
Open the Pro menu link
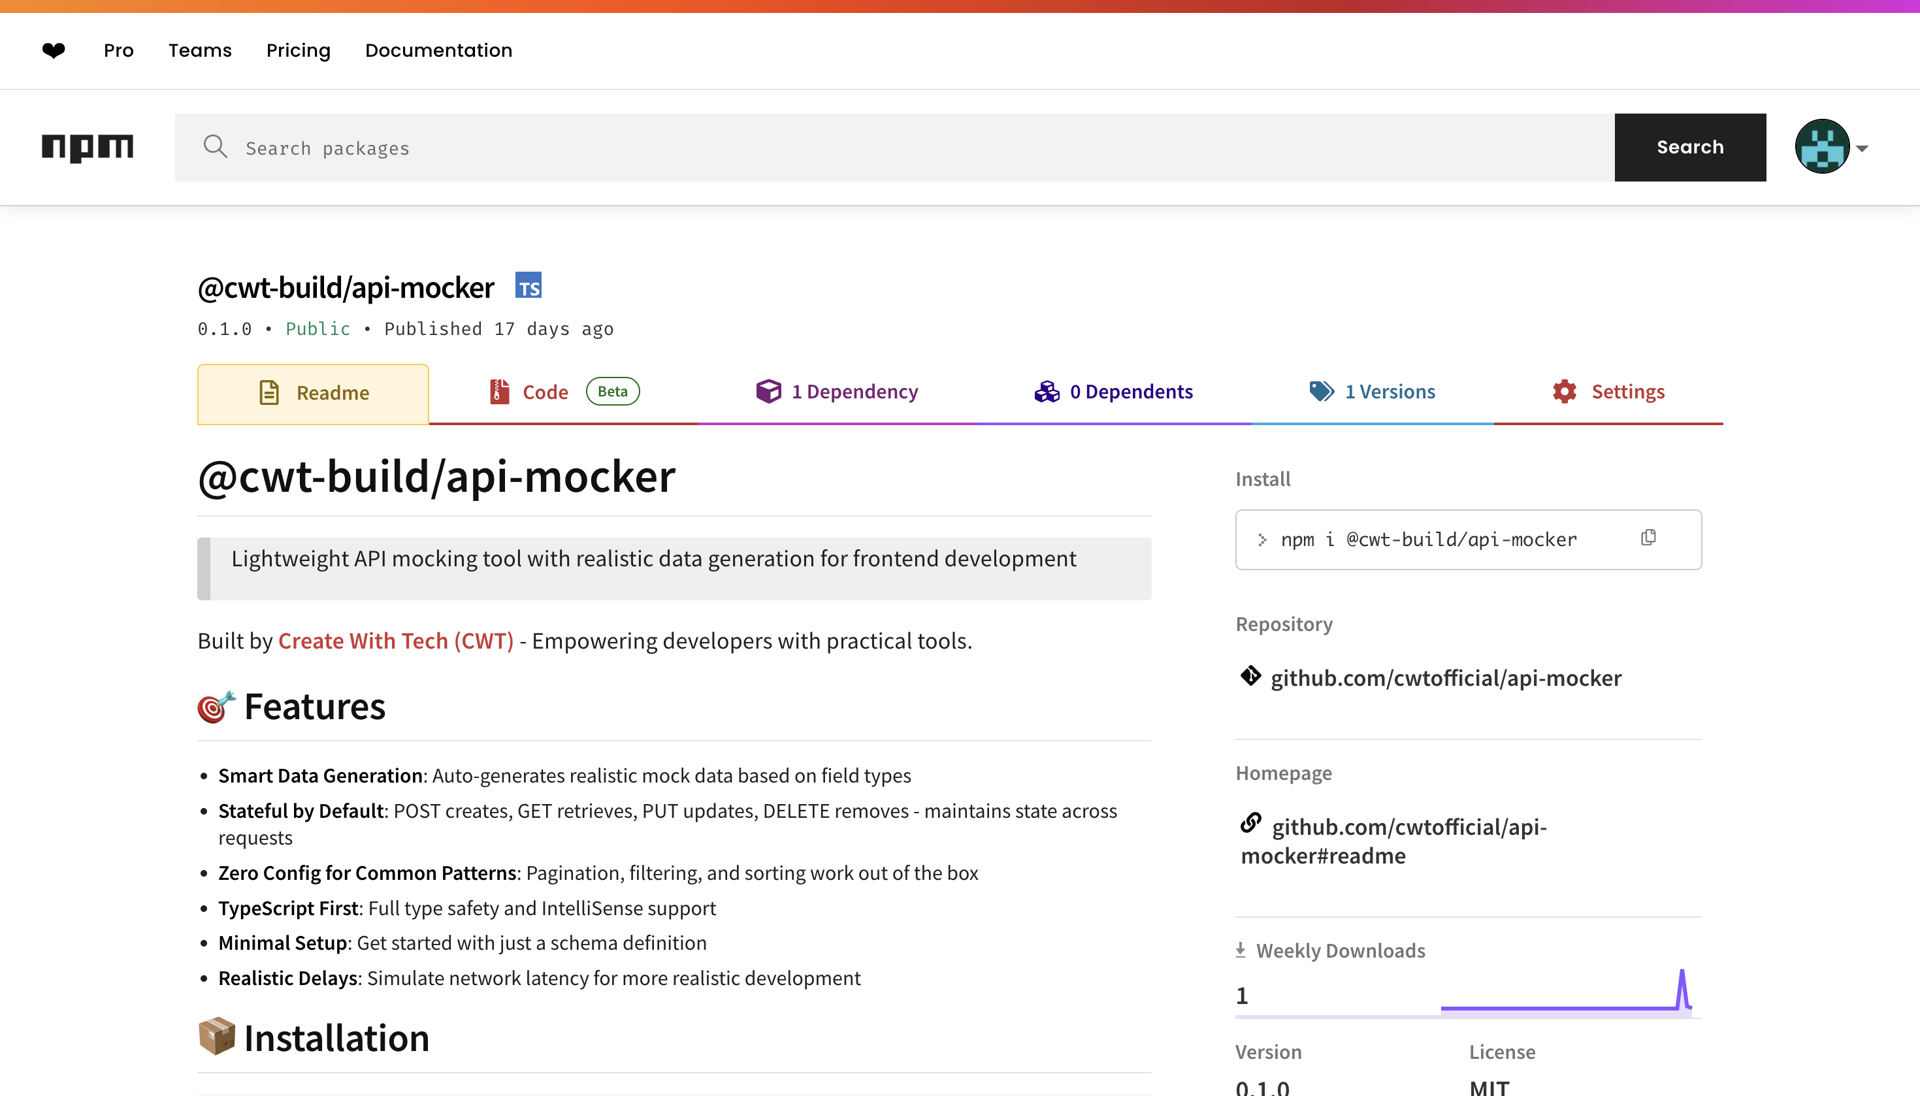pyautogui.click(x=118, y=50)
